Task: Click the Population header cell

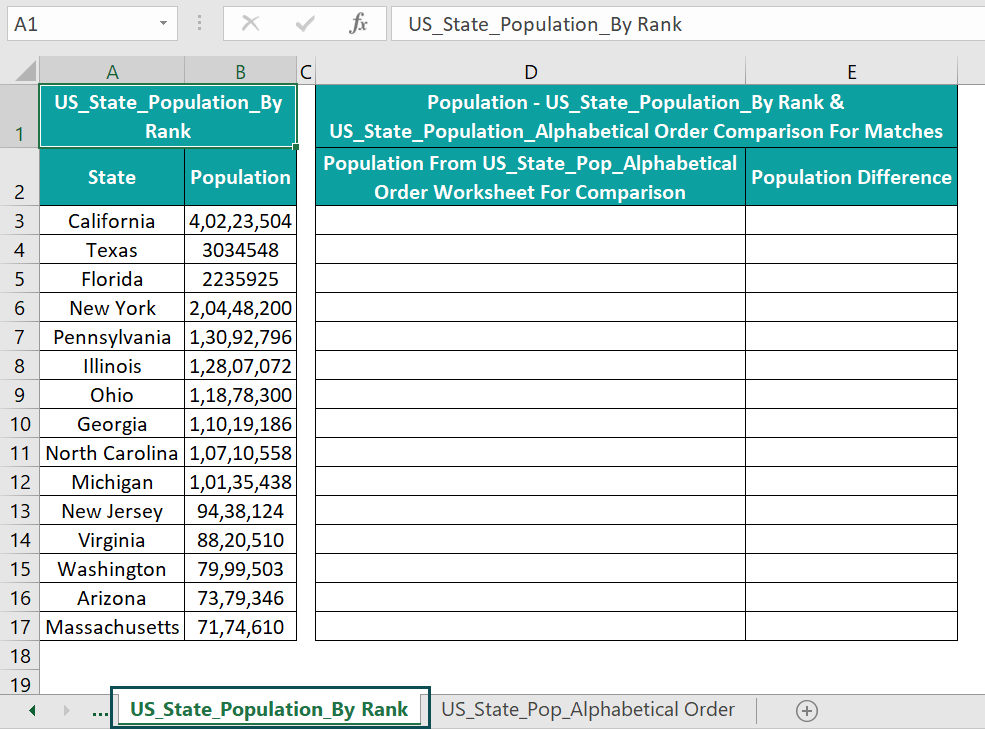Action: pos(240,176)
